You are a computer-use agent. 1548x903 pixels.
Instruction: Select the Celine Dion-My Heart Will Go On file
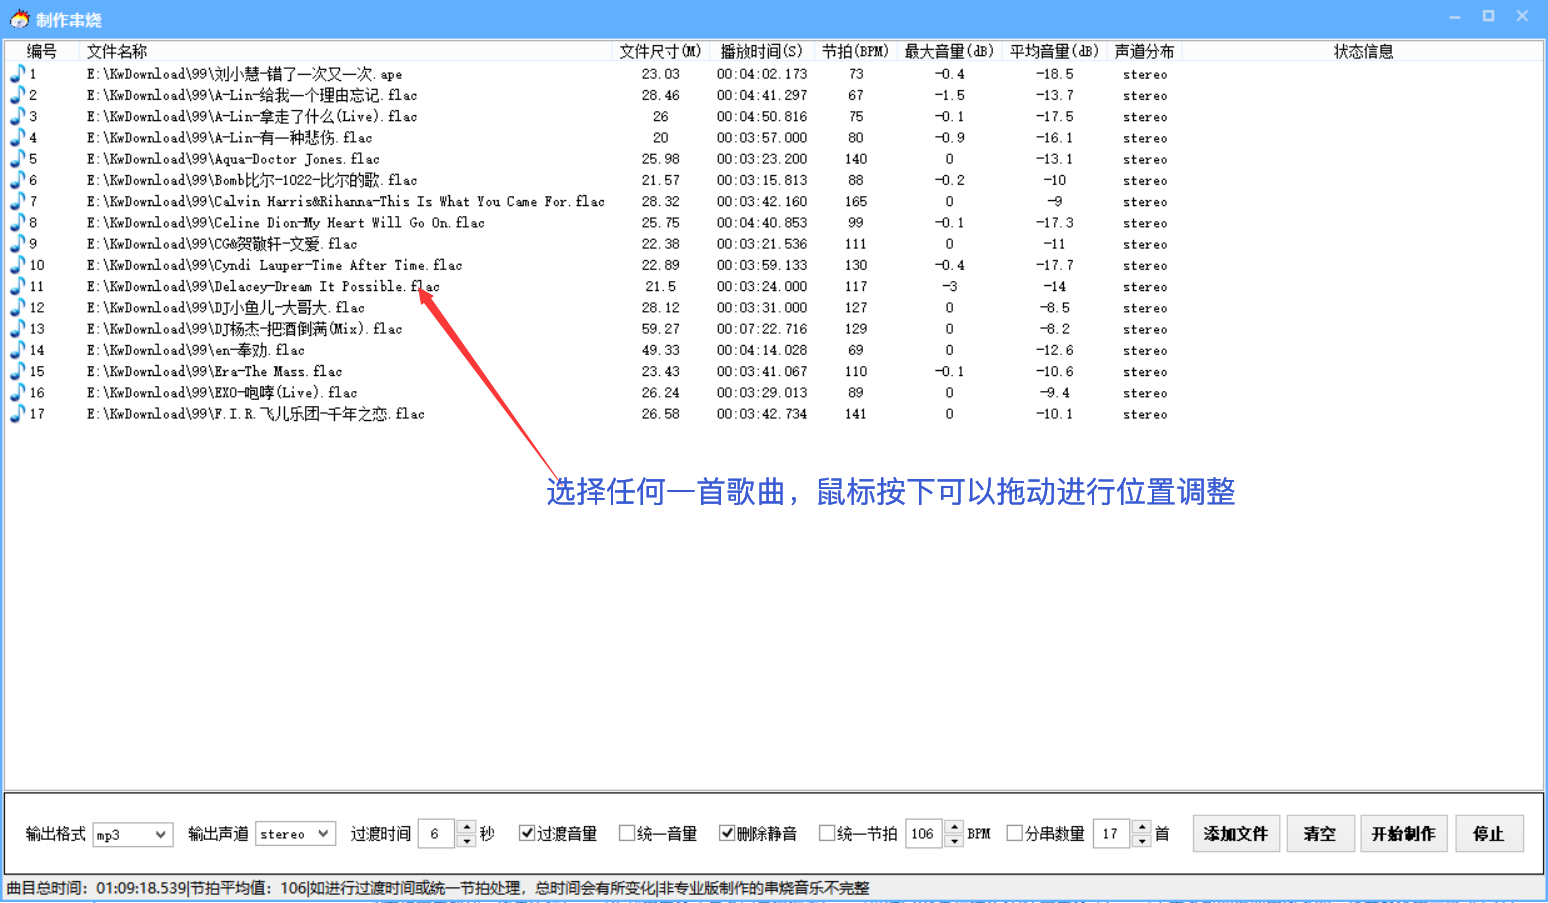(x=285, y=222)
